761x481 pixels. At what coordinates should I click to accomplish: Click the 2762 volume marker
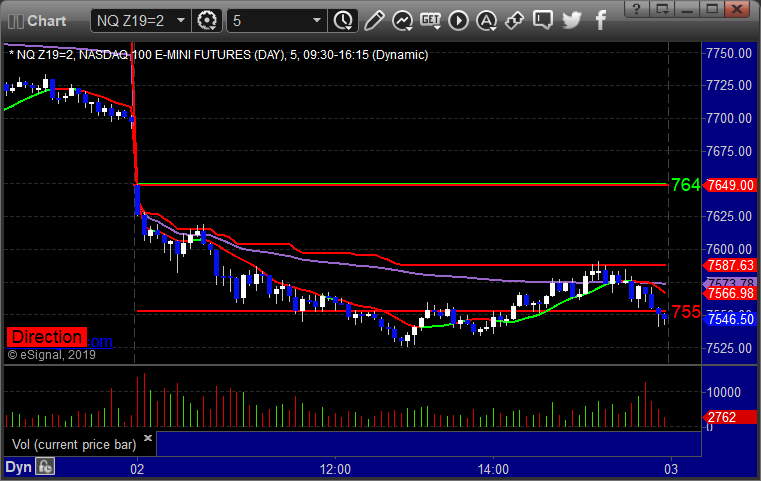tap(730, 417)
